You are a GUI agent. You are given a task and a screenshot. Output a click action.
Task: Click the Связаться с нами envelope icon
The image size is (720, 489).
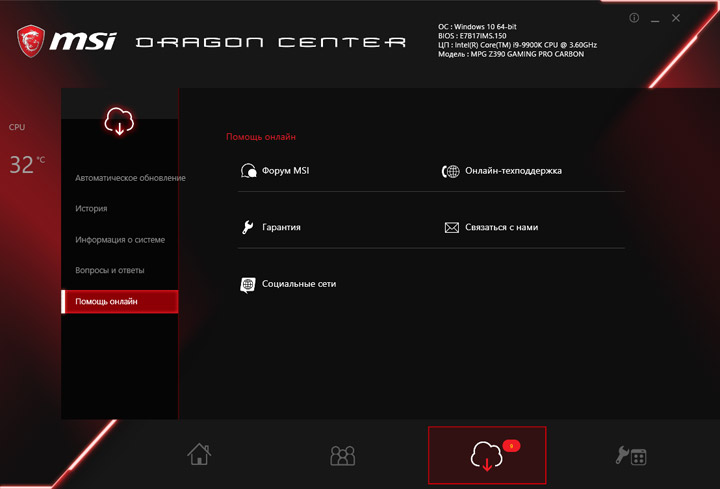point(451,227)
